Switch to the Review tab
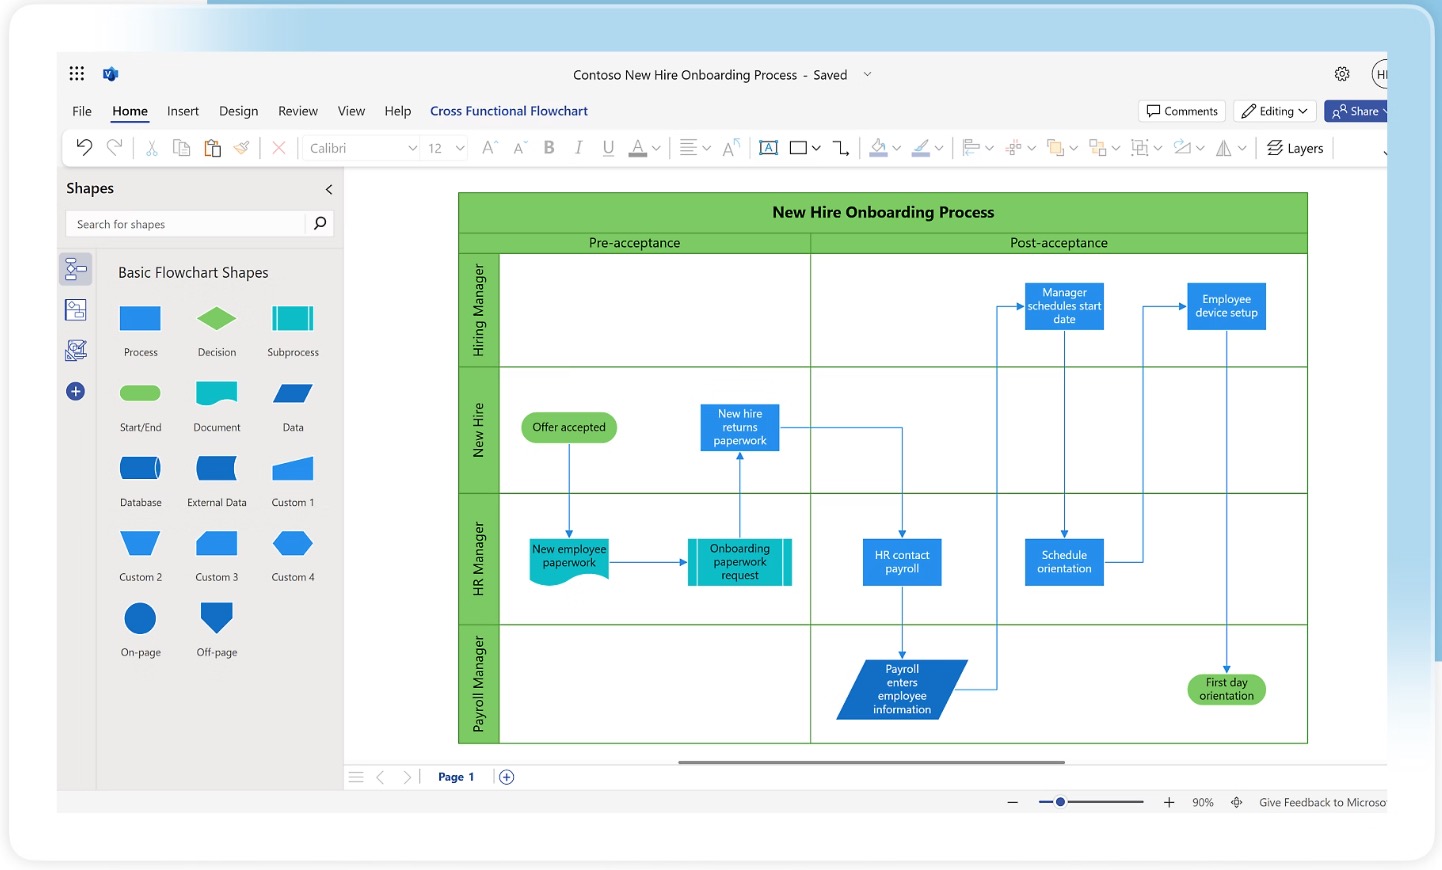This screenshot has height=870, width=1442. tap(298, 111)
